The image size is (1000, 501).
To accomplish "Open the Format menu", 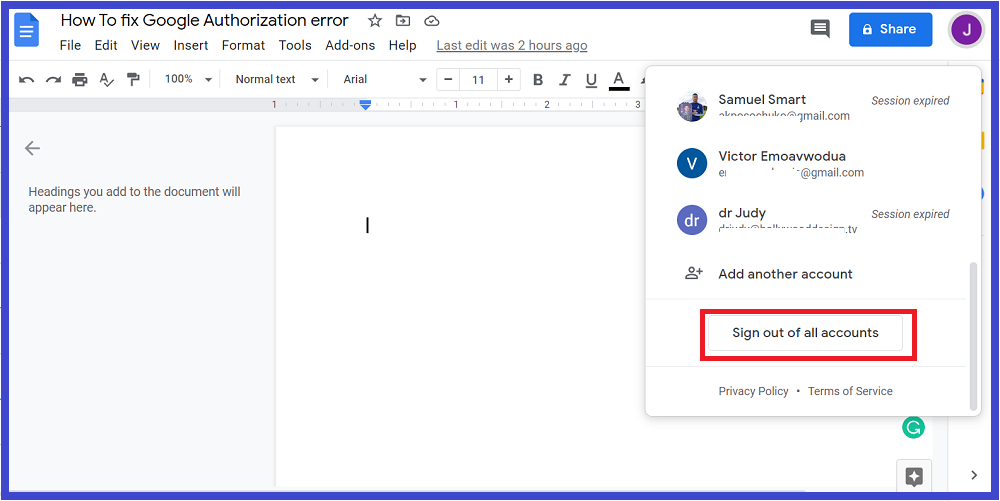I will click(x=243, y=45).
